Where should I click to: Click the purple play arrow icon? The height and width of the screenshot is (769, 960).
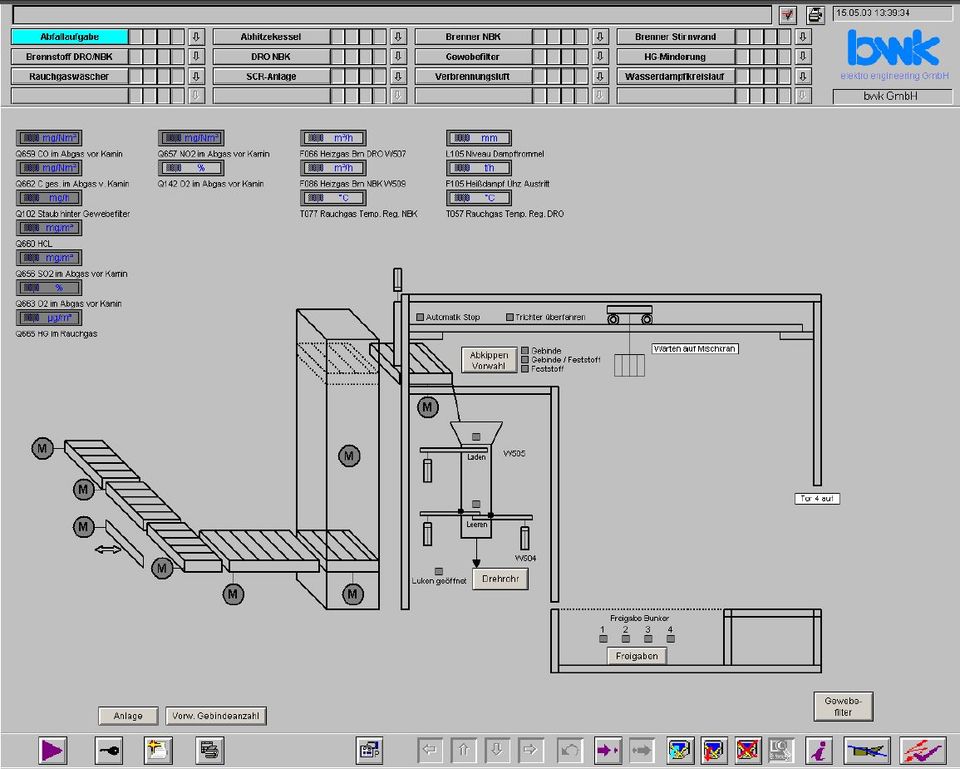coord(52,749)
